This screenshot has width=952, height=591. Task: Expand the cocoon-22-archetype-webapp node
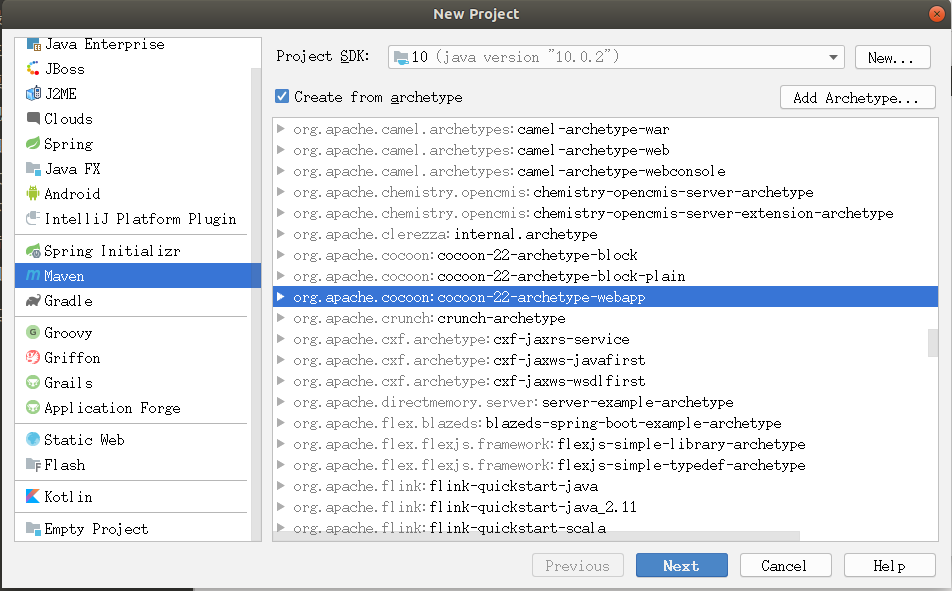(281, 297)
